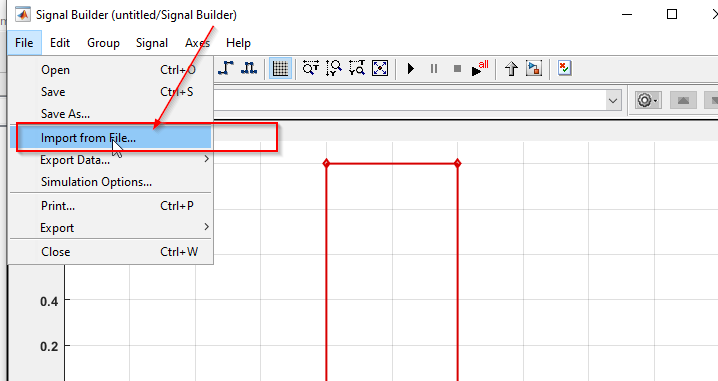The image size is (718, 381).
Task: Open the verification settings checklist icon
Action: pos(565,68)
